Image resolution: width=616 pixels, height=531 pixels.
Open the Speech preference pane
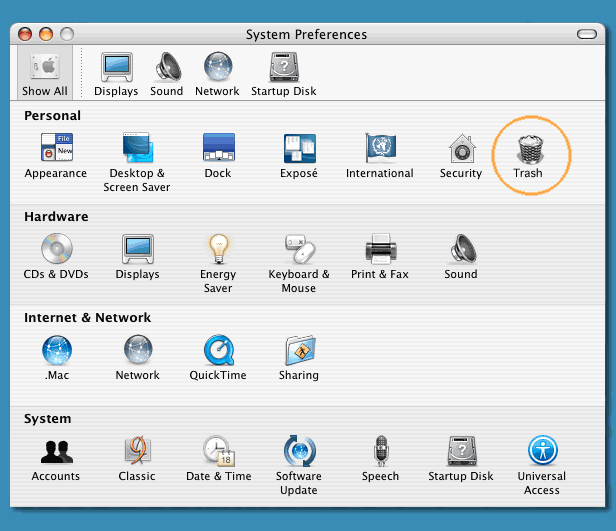point(380,459)
